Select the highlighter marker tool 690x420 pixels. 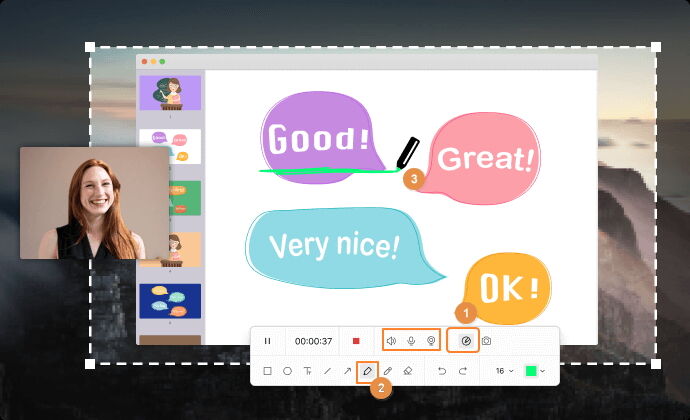[367, 371]
